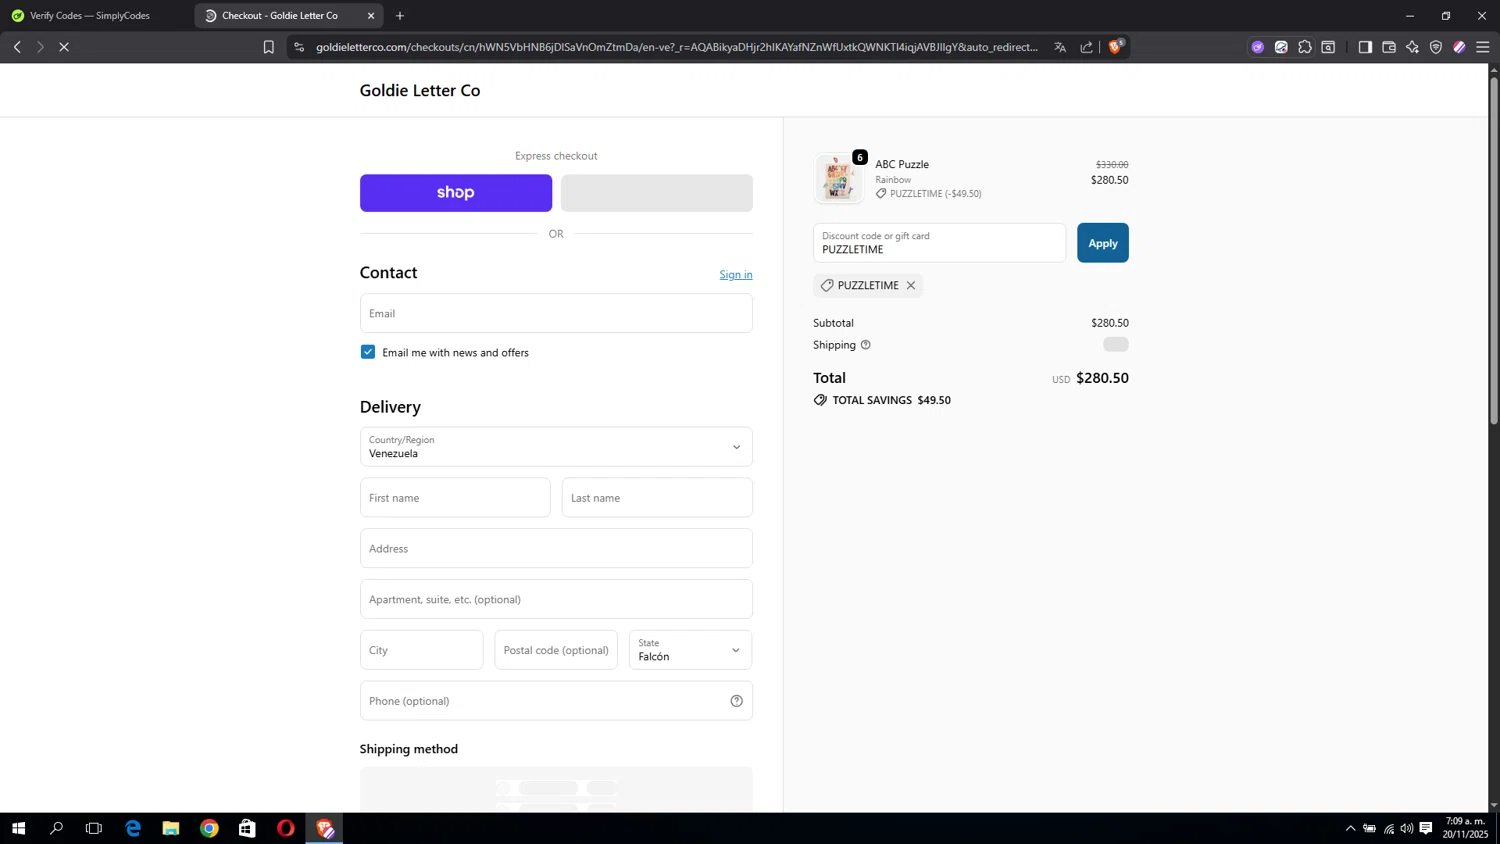Launch Microsoft Edge from the taskbar
The width and height of the screenshot is (1500, 844).
point(133,828)
